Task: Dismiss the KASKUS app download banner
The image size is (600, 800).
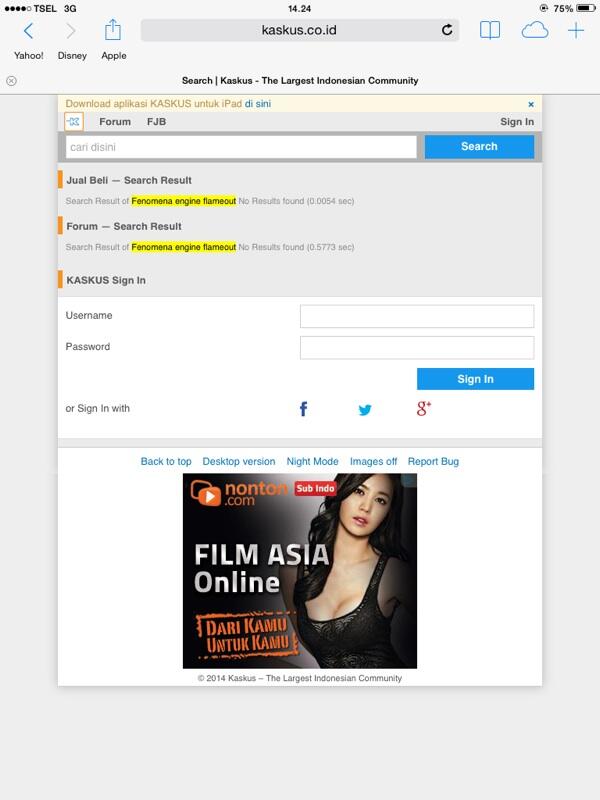Action: coord(531,104)
